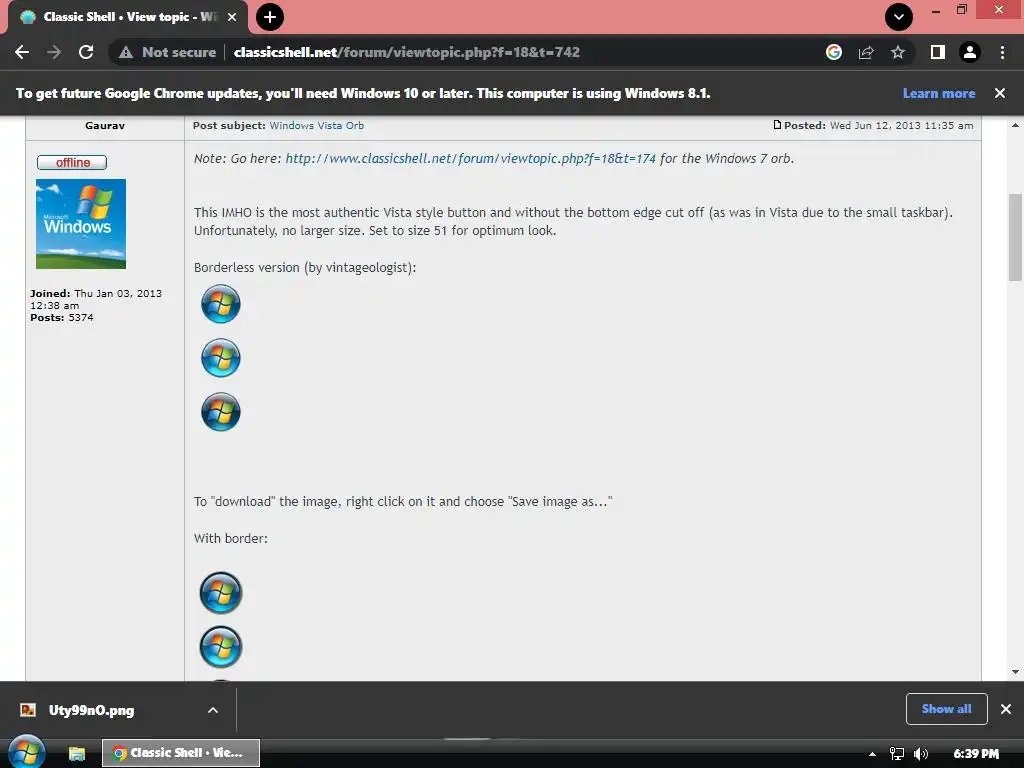Dismiss the Chrome update notice bar
Screen dimensions: 1024x768
coord(1000,93)
